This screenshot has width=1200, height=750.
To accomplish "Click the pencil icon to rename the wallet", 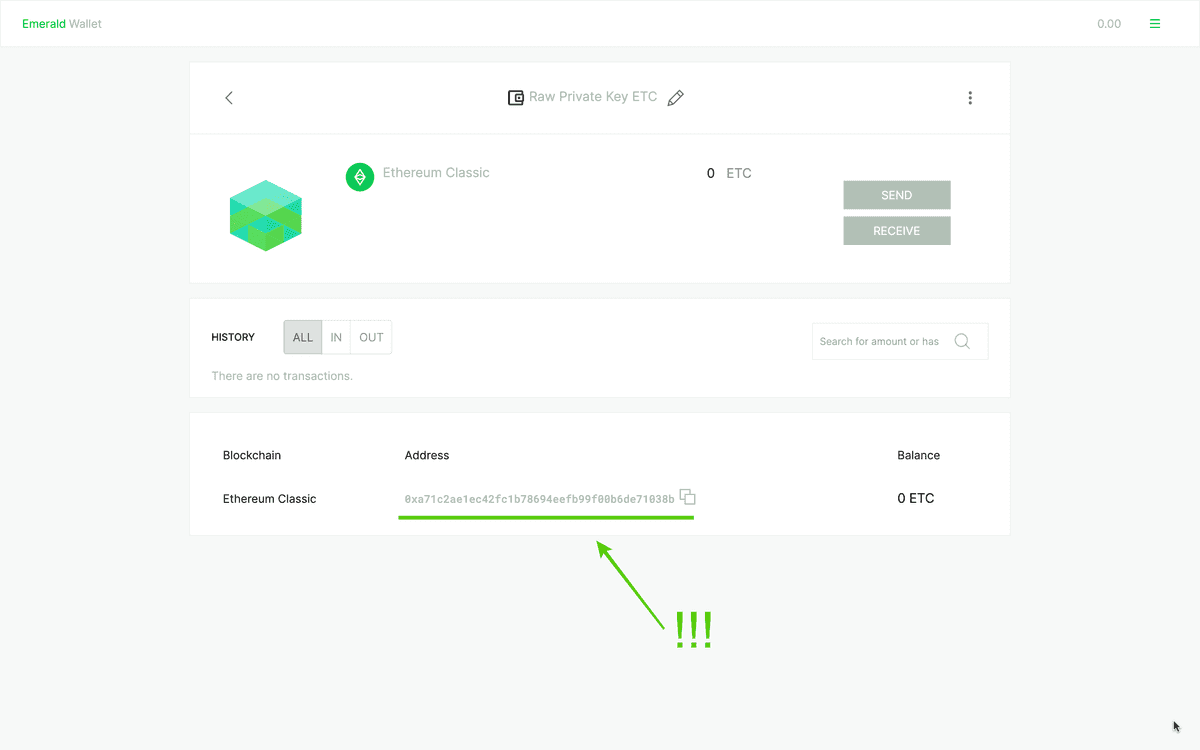I will click(x=675, y=97).
